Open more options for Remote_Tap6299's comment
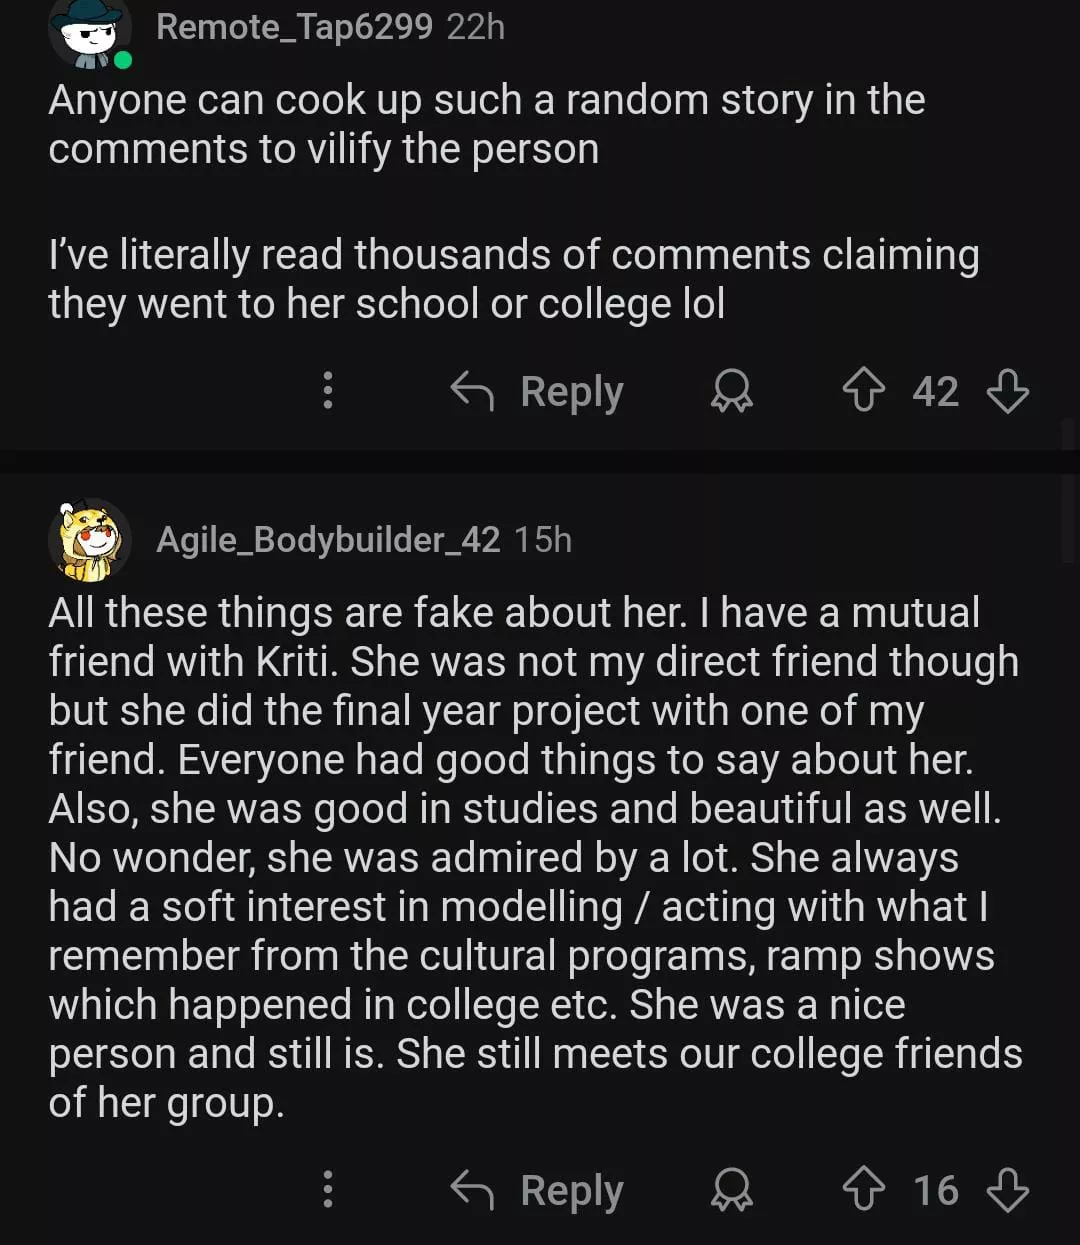 pos(327,391)
